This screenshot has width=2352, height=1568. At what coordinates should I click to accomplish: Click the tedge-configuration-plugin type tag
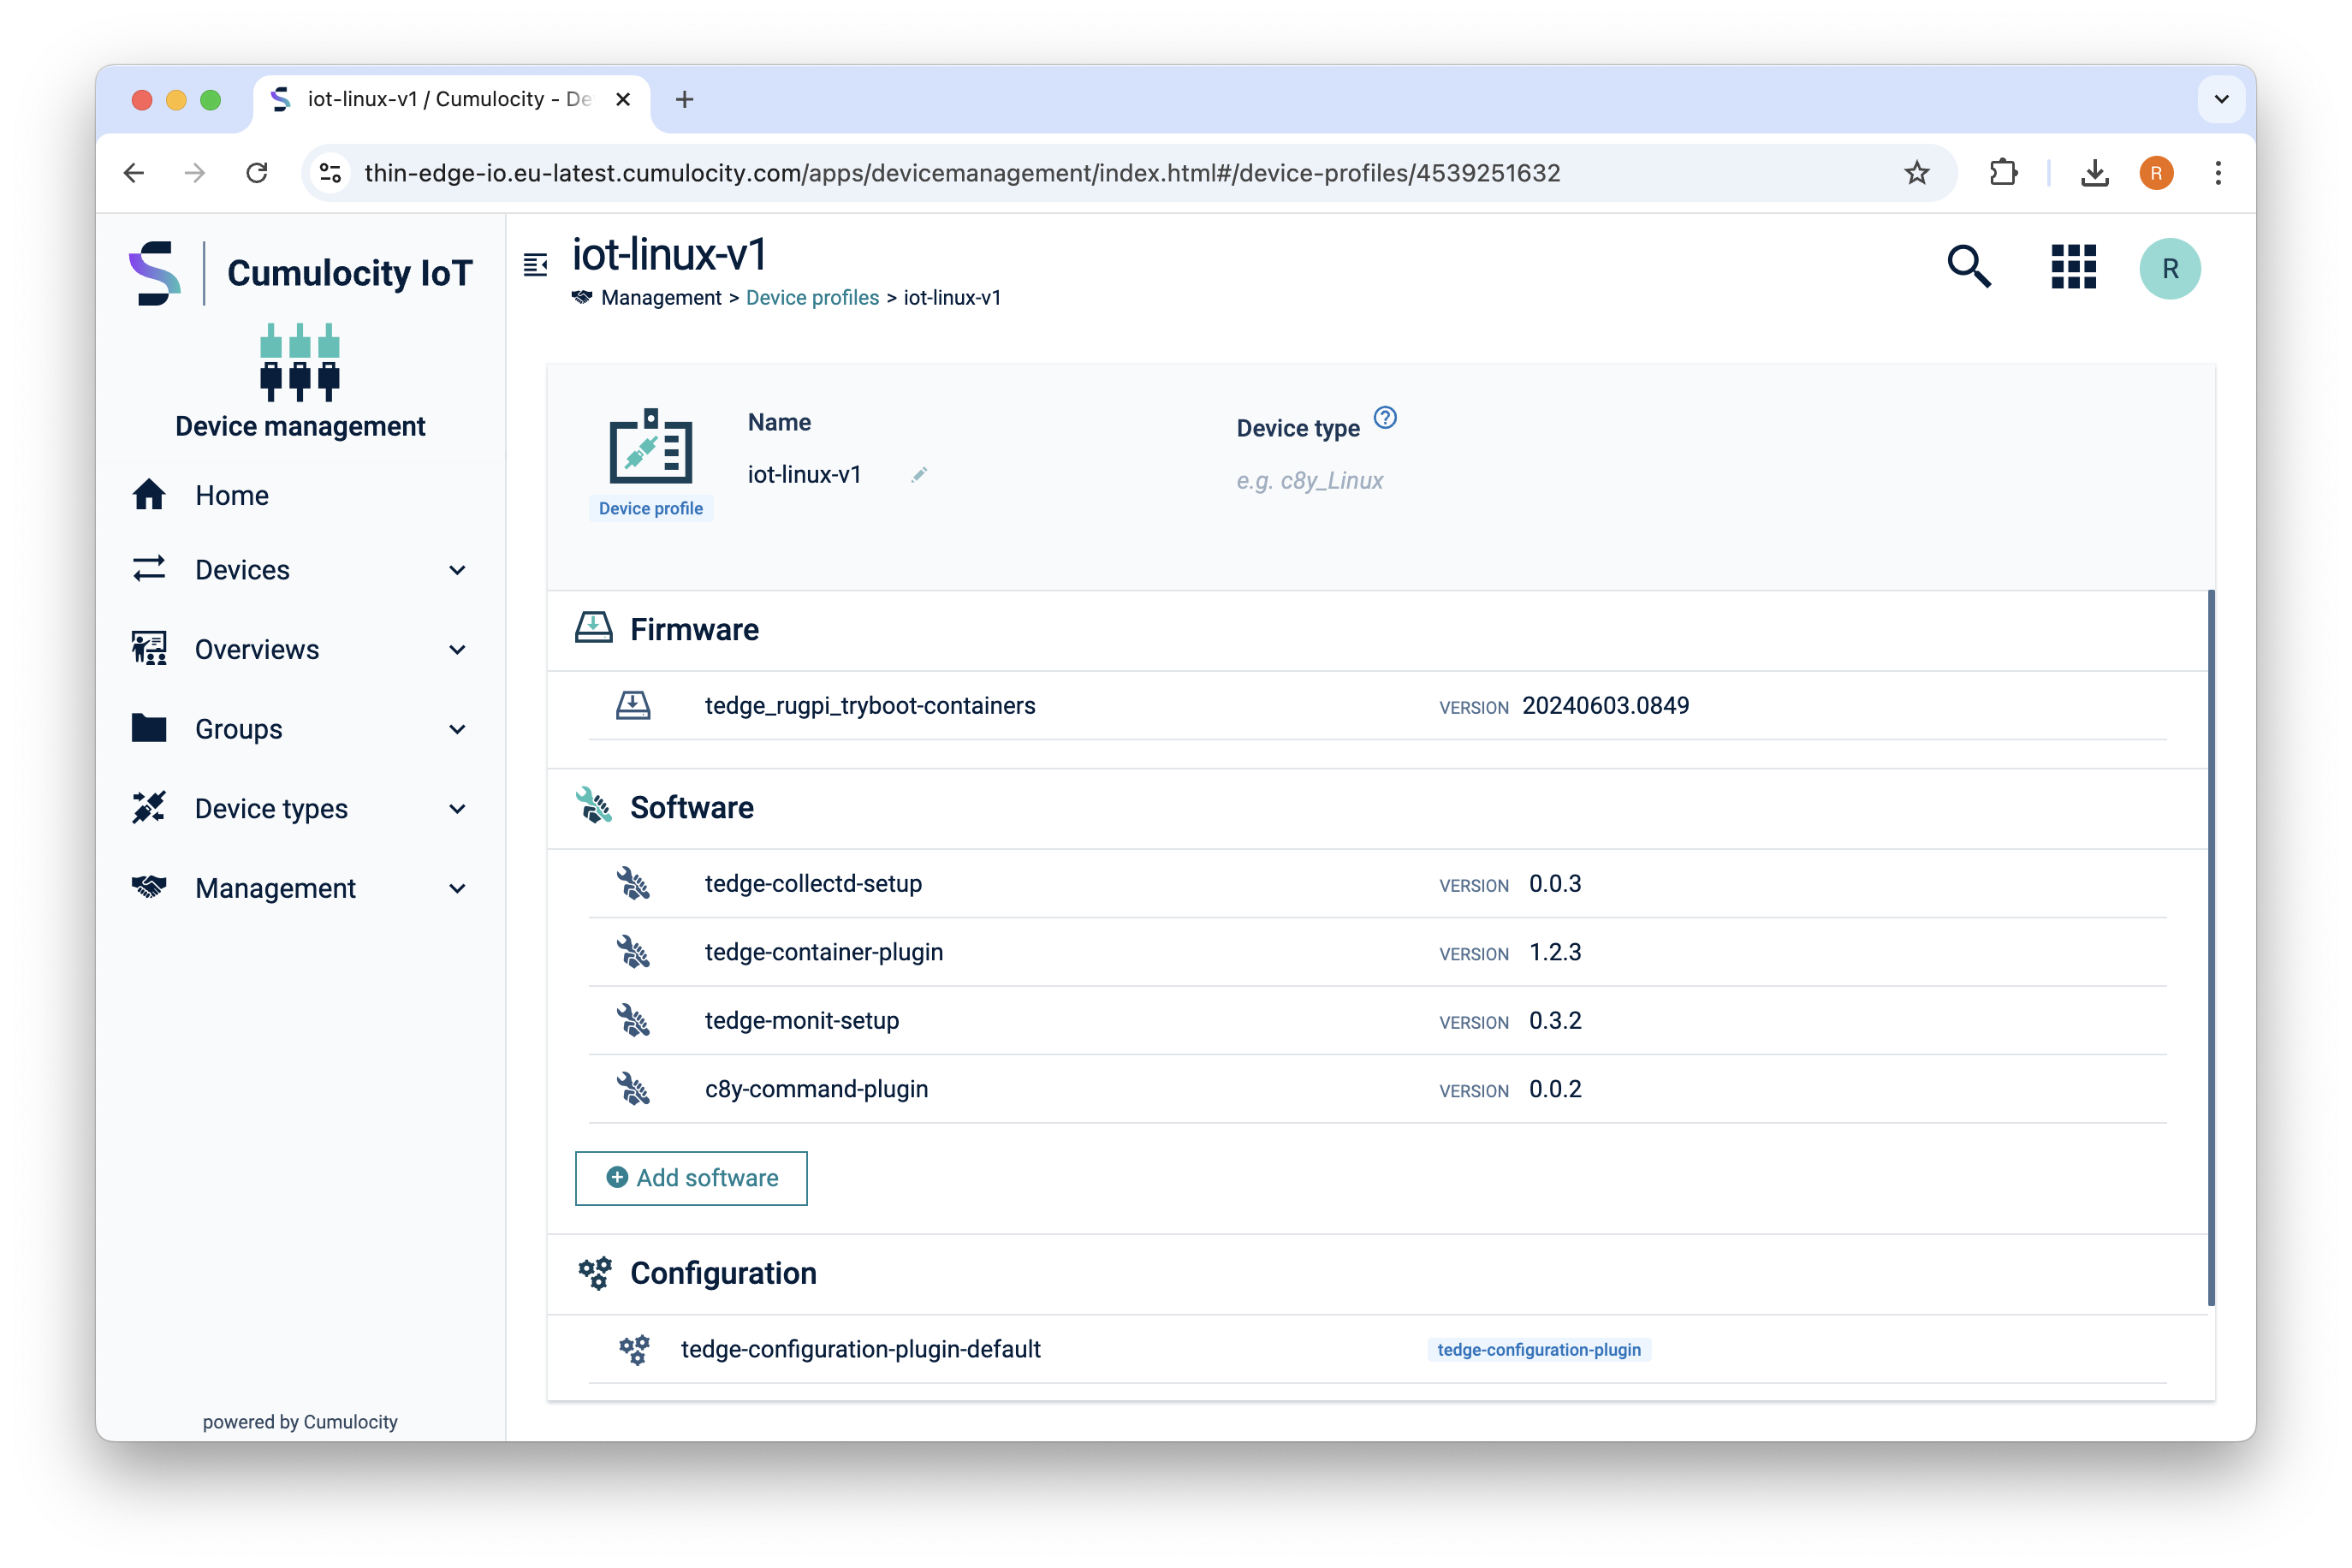pos(1539,1350)
